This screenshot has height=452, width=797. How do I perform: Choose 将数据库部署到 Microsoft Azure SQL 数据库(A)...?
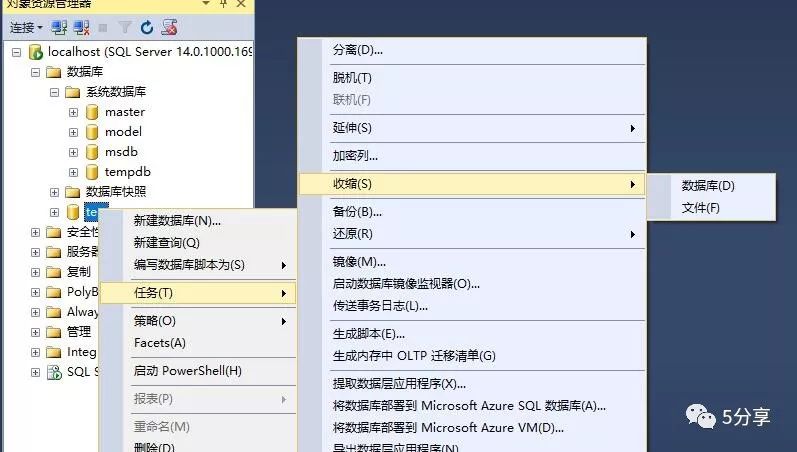tap(472, 406)
